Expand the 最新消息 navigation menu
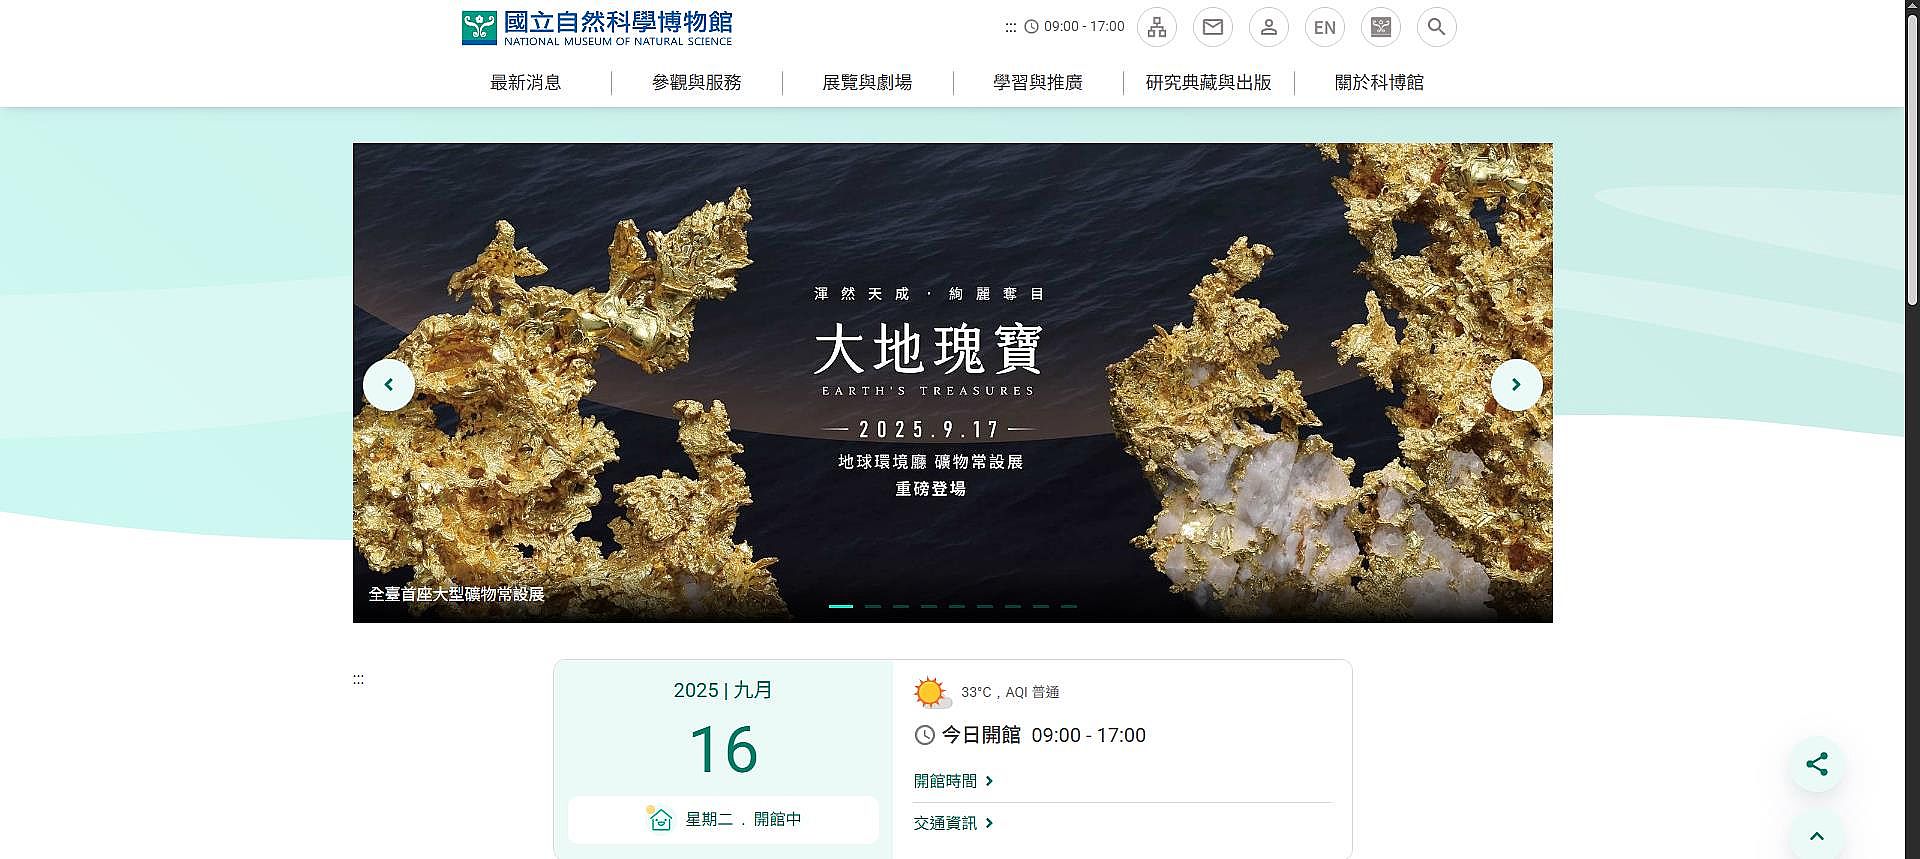Screen dimensions: 1920x859 [x=525, y=83]
